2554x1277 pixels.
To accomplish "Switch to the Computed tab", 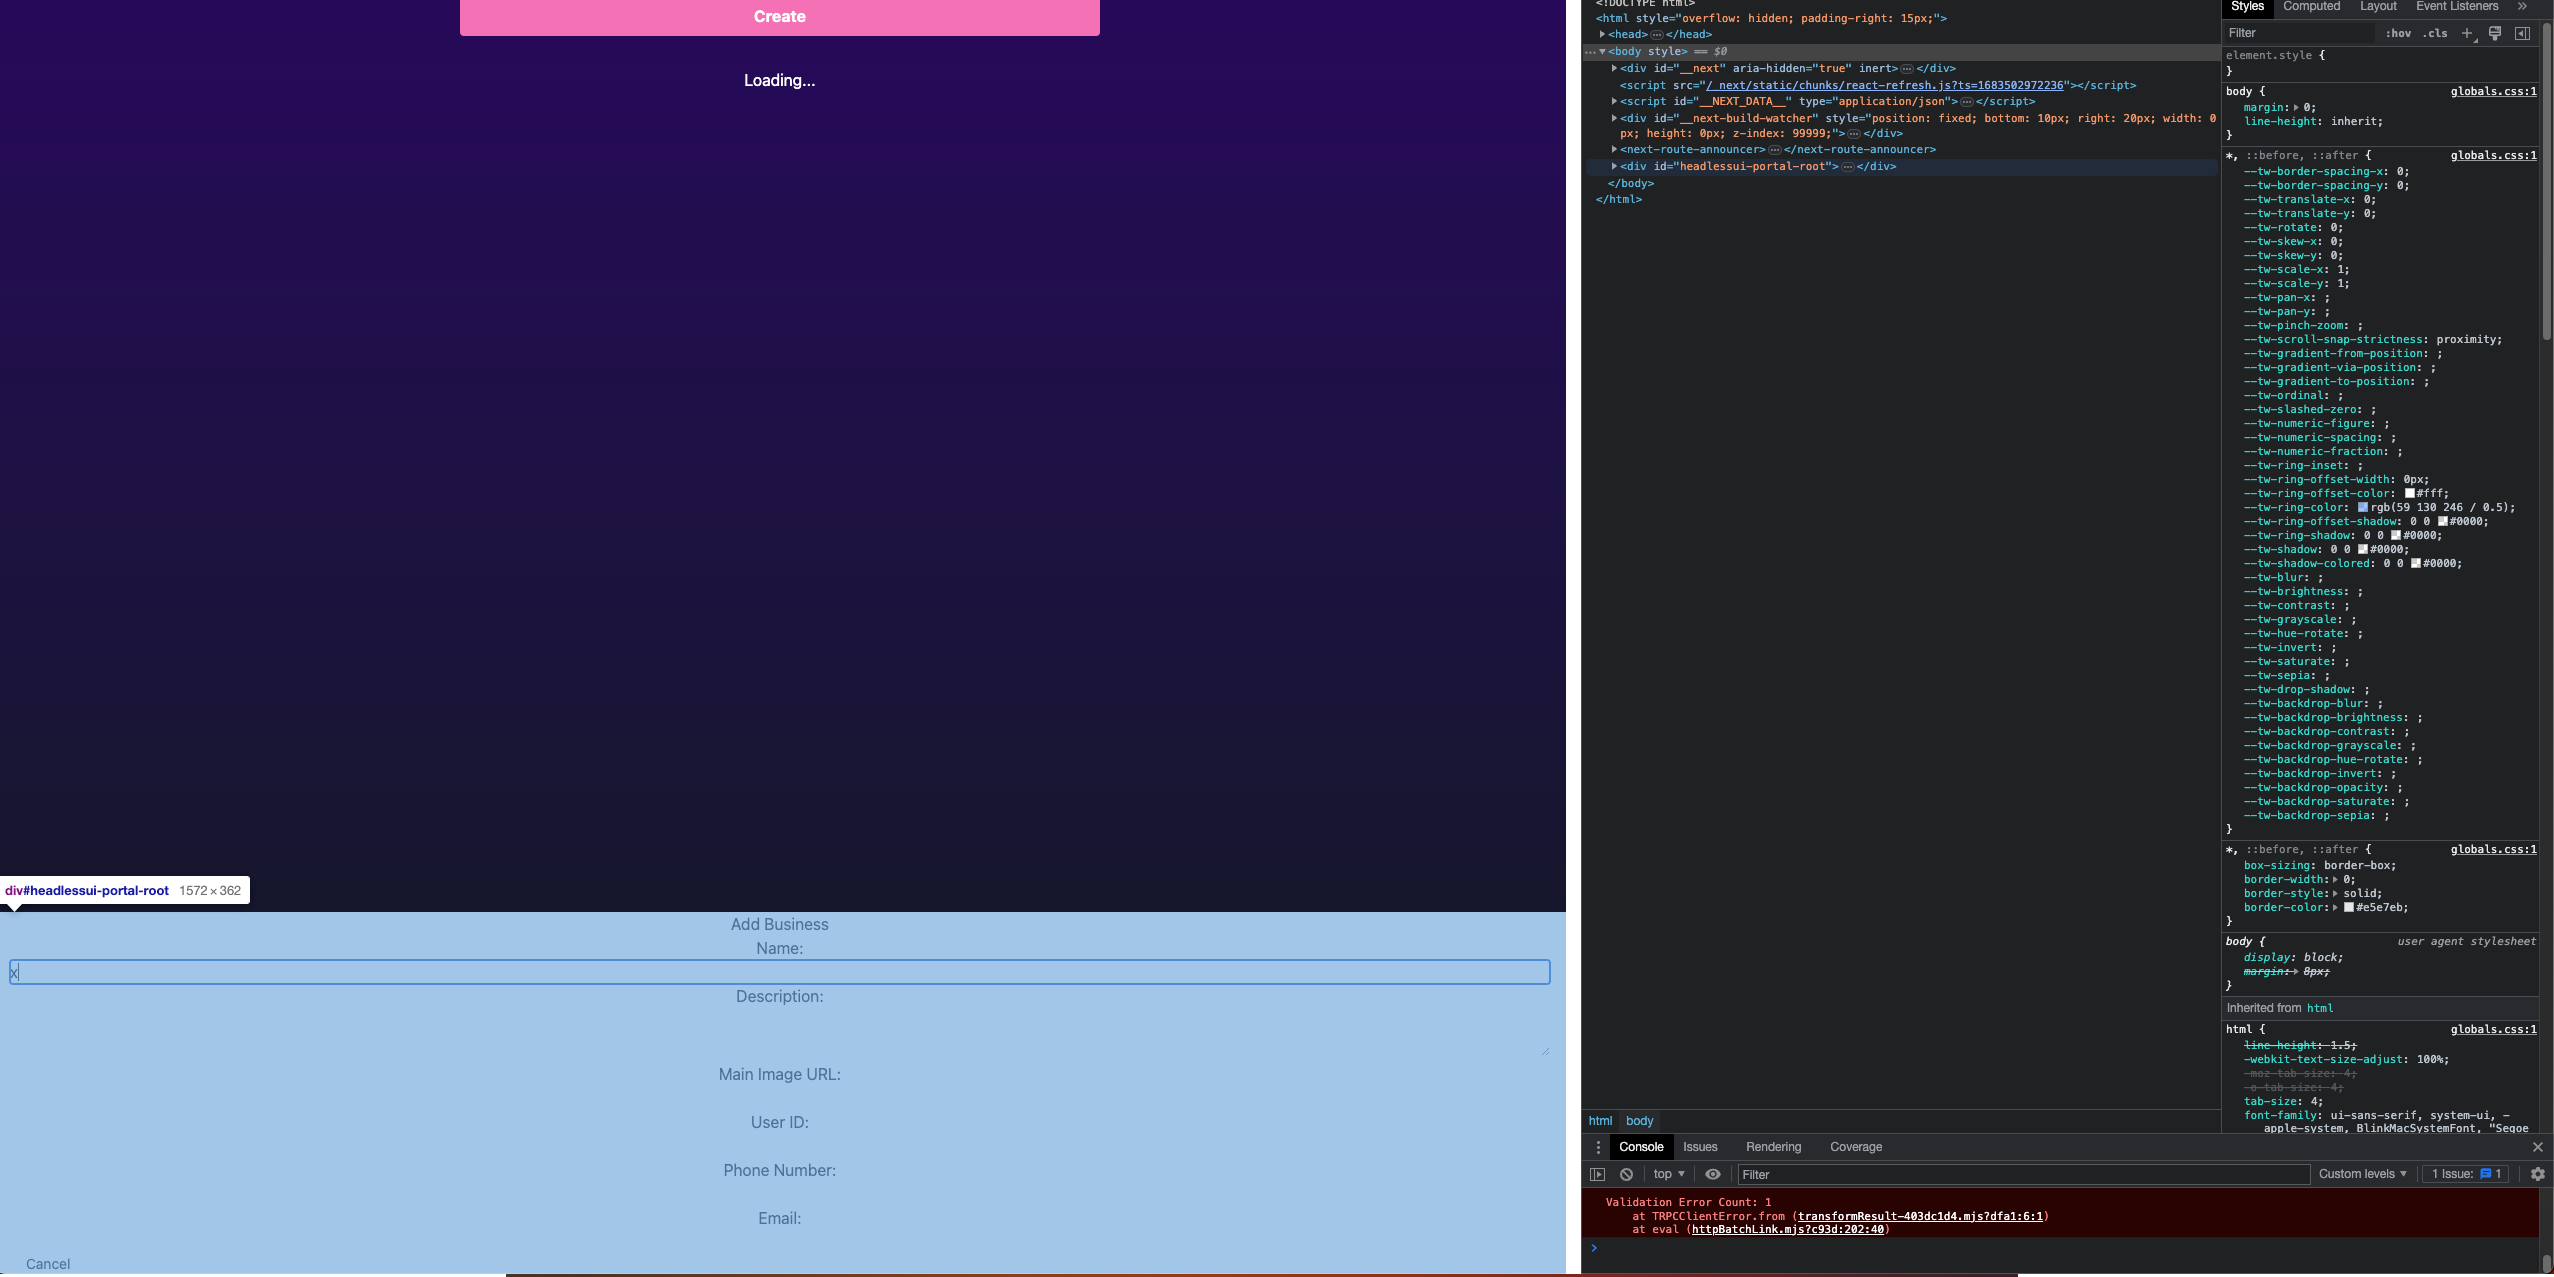I will pos(2311,6).
